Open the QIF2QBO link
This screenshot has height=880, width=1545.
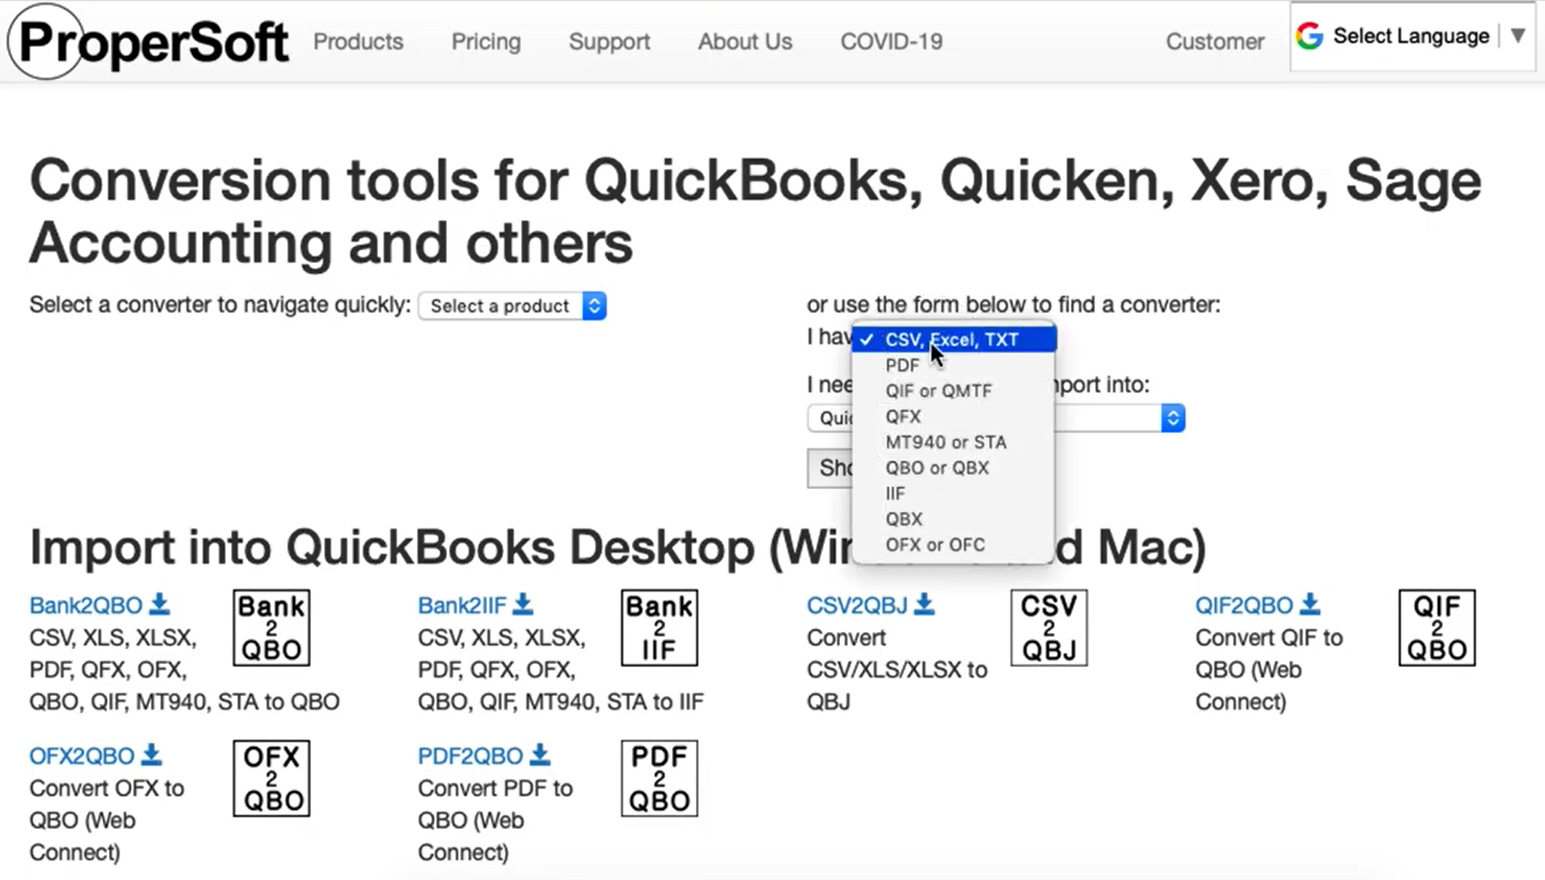[1244, 605]
